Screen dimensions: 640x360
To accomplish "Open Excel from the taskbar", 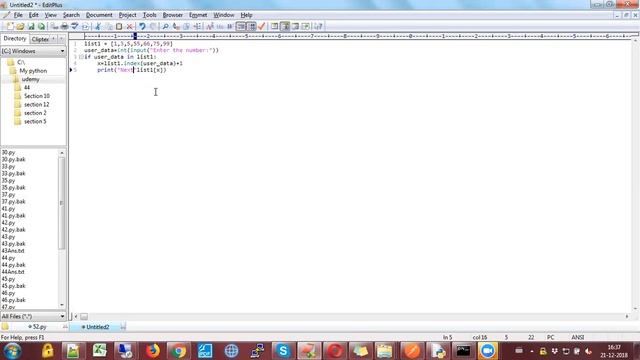I will point(99,351).
